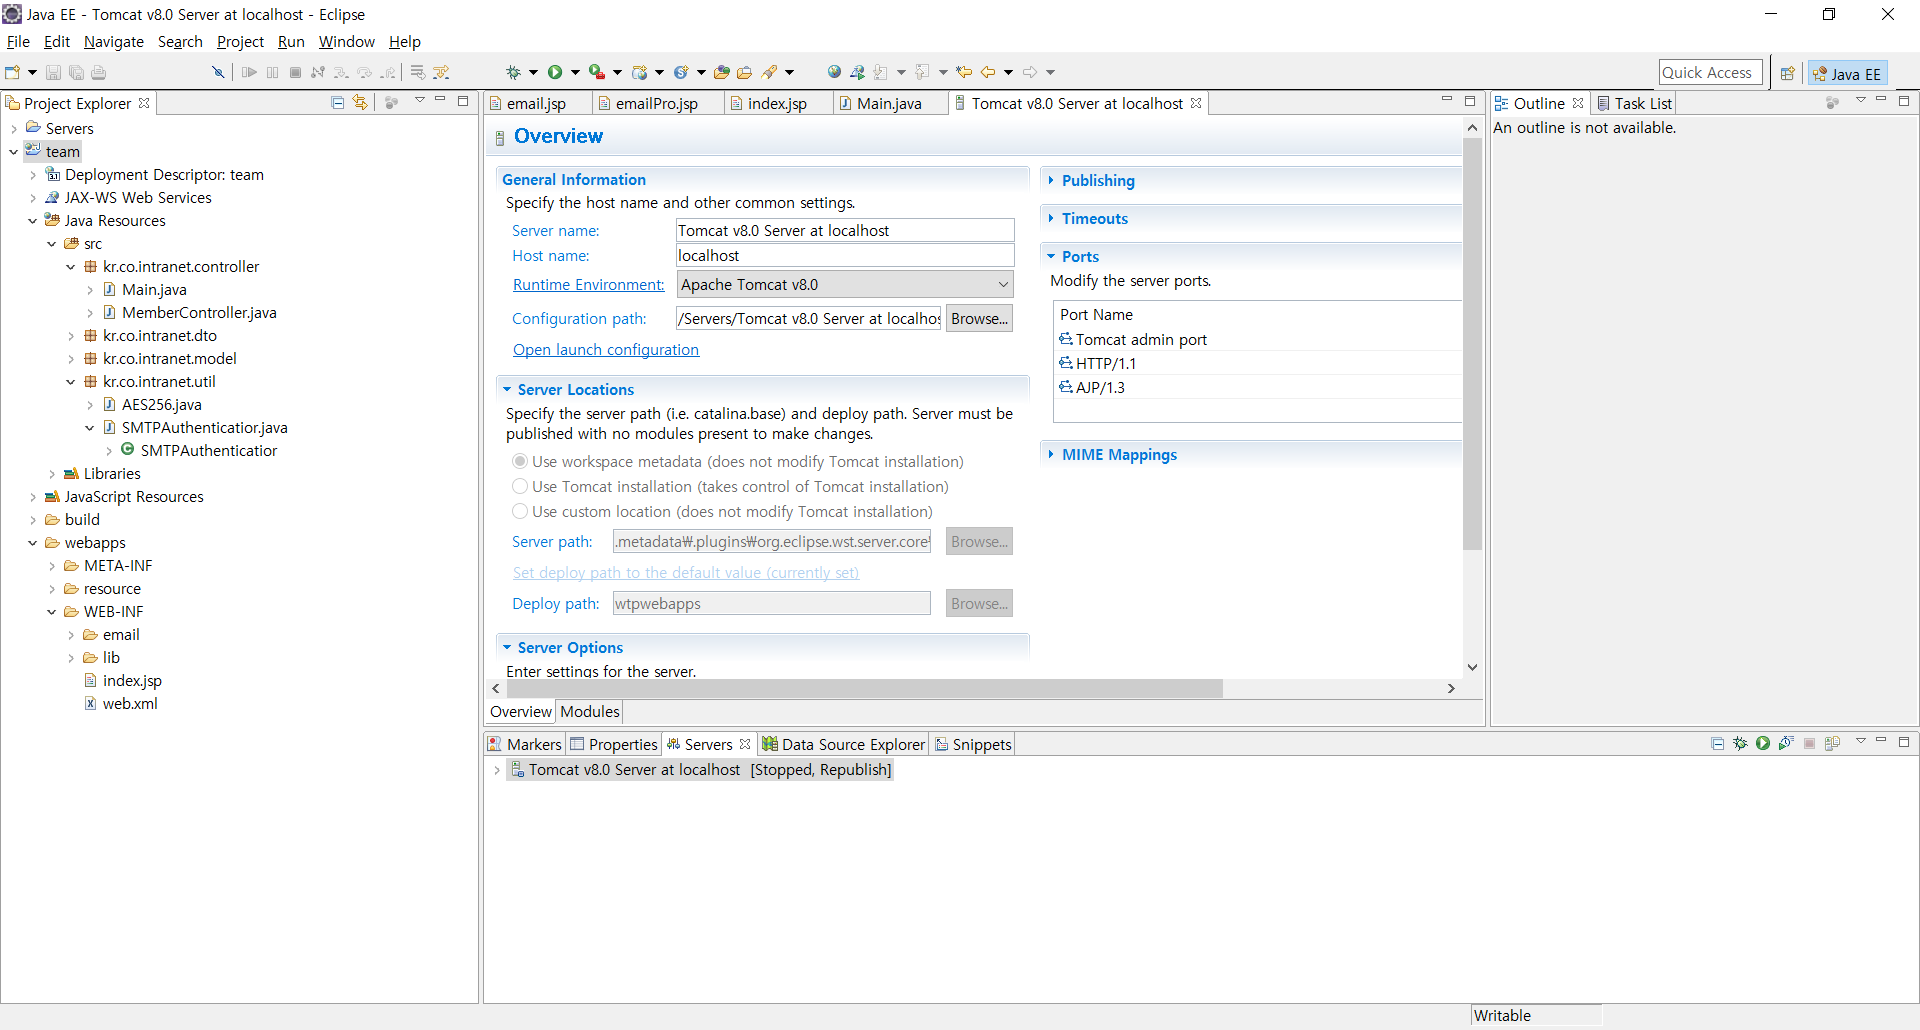Viewport: 1920px width, 1030px height.
Task: Start server in debug mode from Servers view
Action: coord(1741,743)
